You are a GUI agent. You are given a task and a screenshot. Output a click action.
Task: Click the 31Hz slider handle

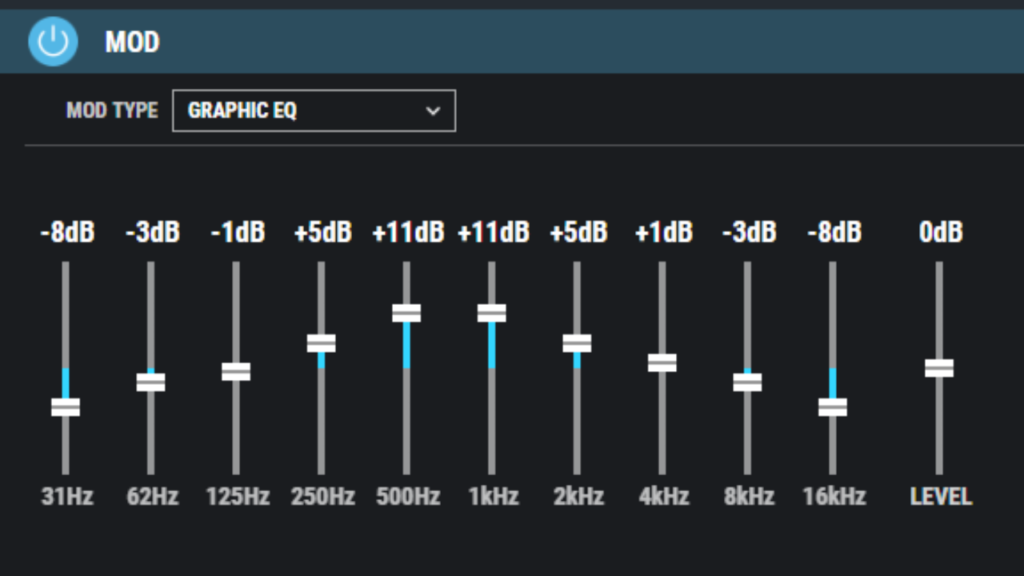(x=65, y=407)
